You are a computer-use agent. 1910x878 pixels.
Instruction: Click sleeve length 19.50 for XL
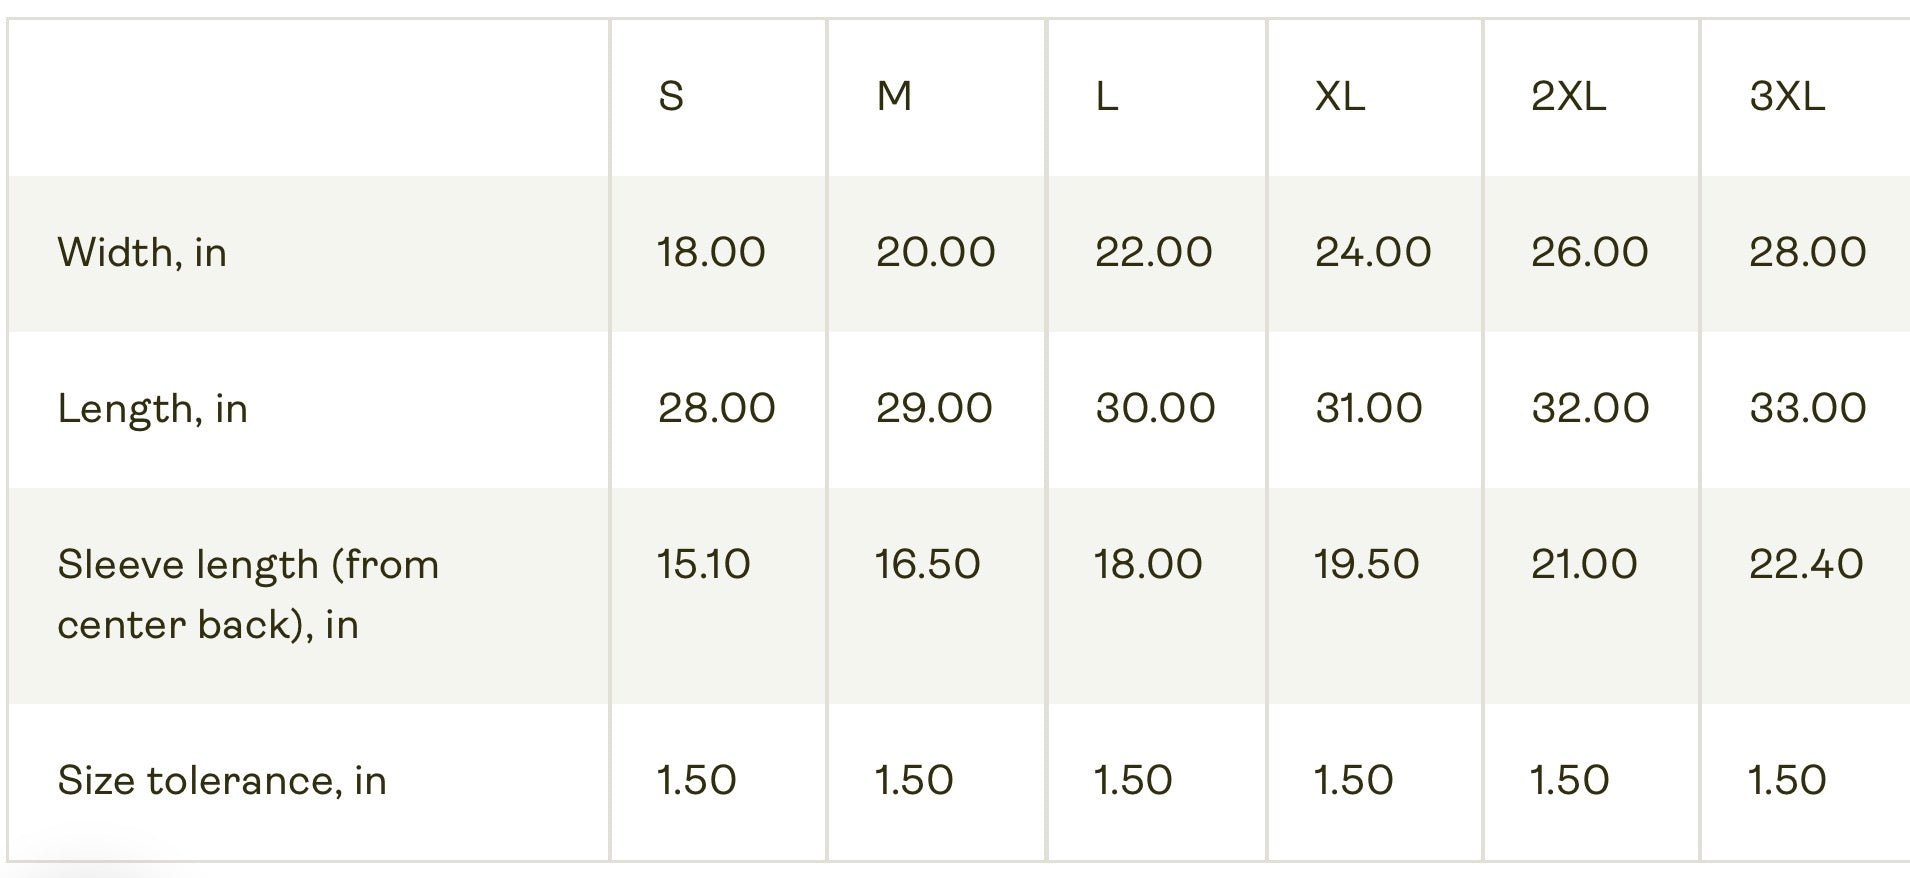click(x=1366, y=564)
